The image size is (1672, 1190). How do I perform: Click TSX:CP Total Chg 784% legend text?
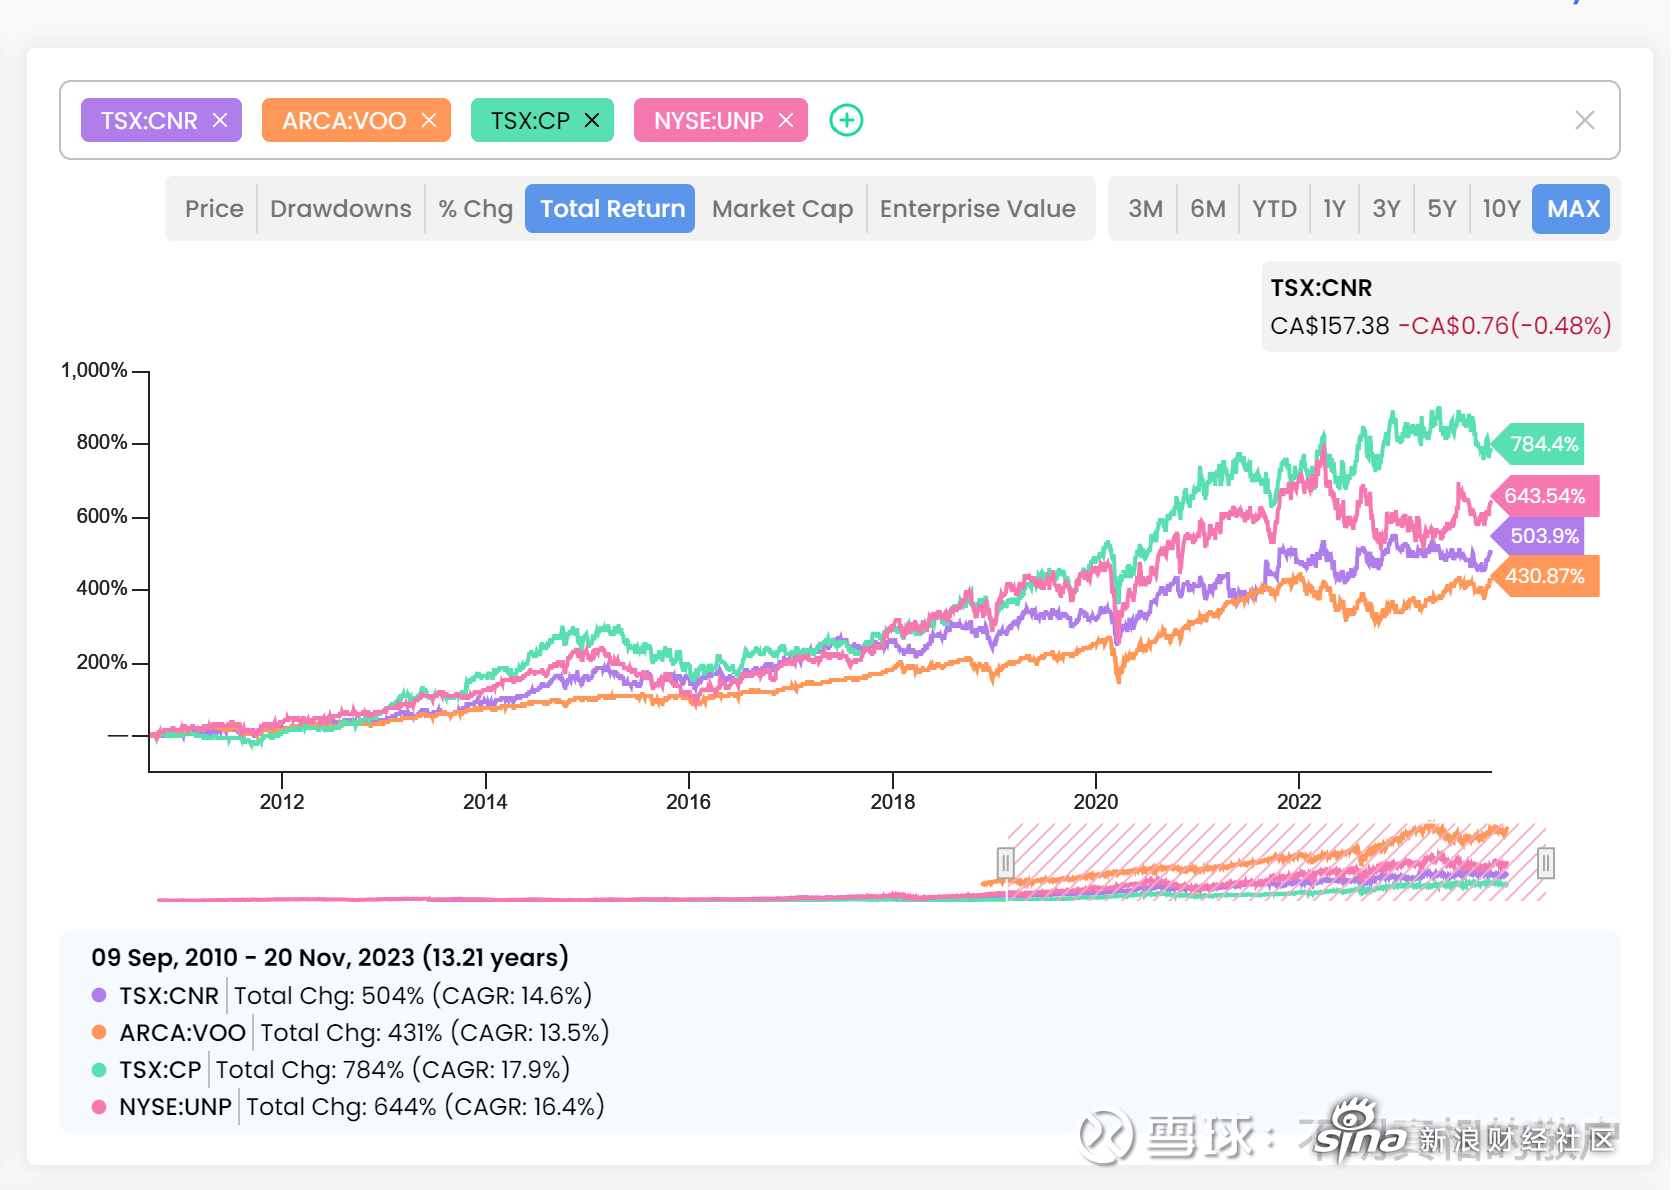point(393,1069)
